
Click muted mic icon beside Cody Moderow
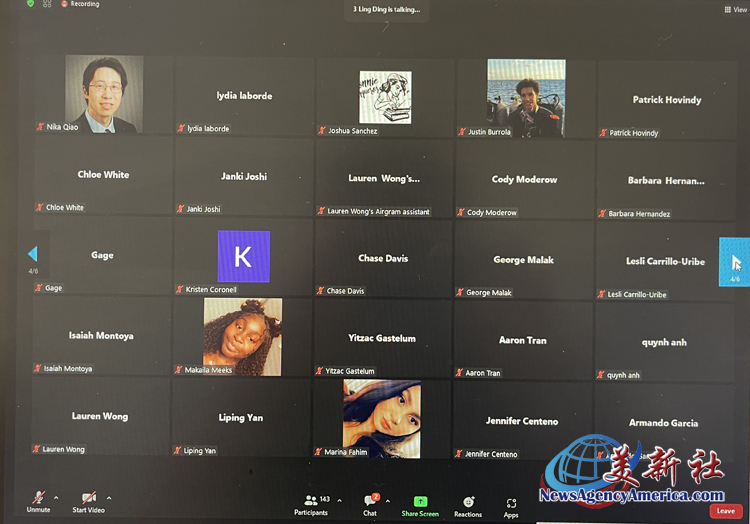tap(461, 212)
